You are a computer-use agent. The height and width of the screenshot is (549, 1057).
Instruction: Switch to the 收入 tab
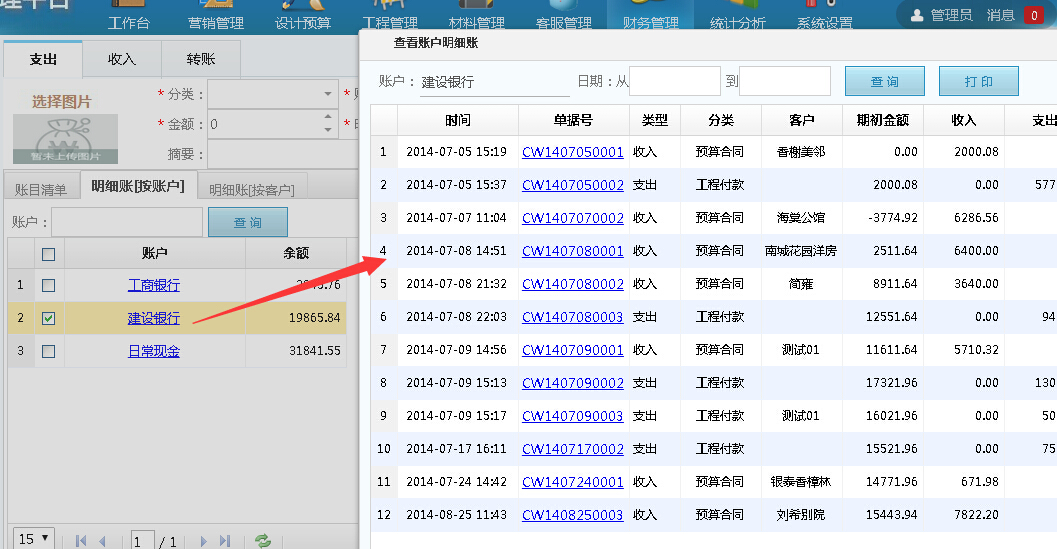pos(122,59)
